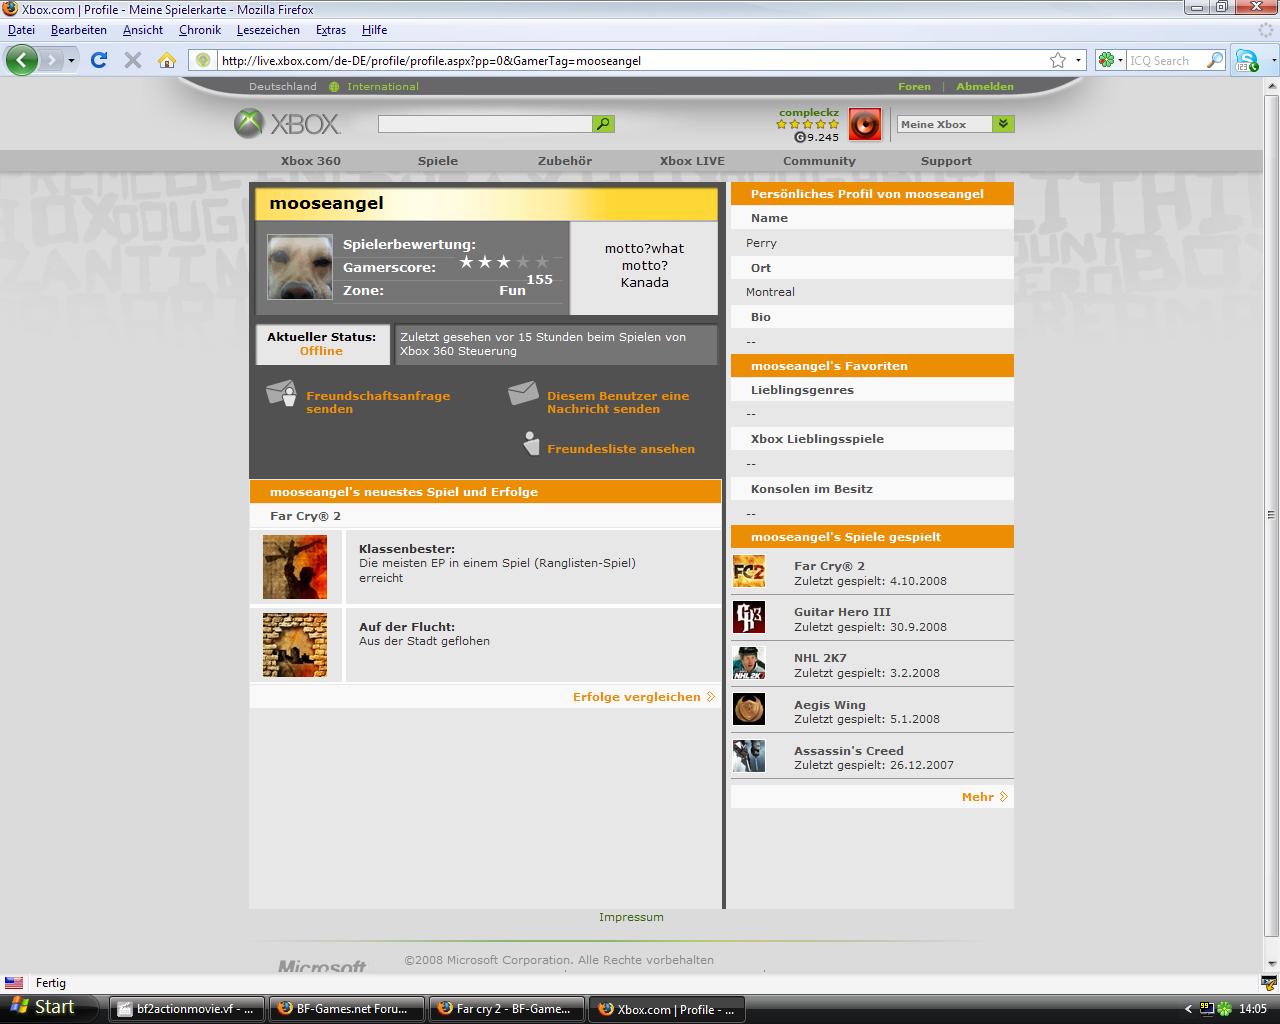Click the compleckz gamer picture
1280x1024 pixels.
coord(865,125)
